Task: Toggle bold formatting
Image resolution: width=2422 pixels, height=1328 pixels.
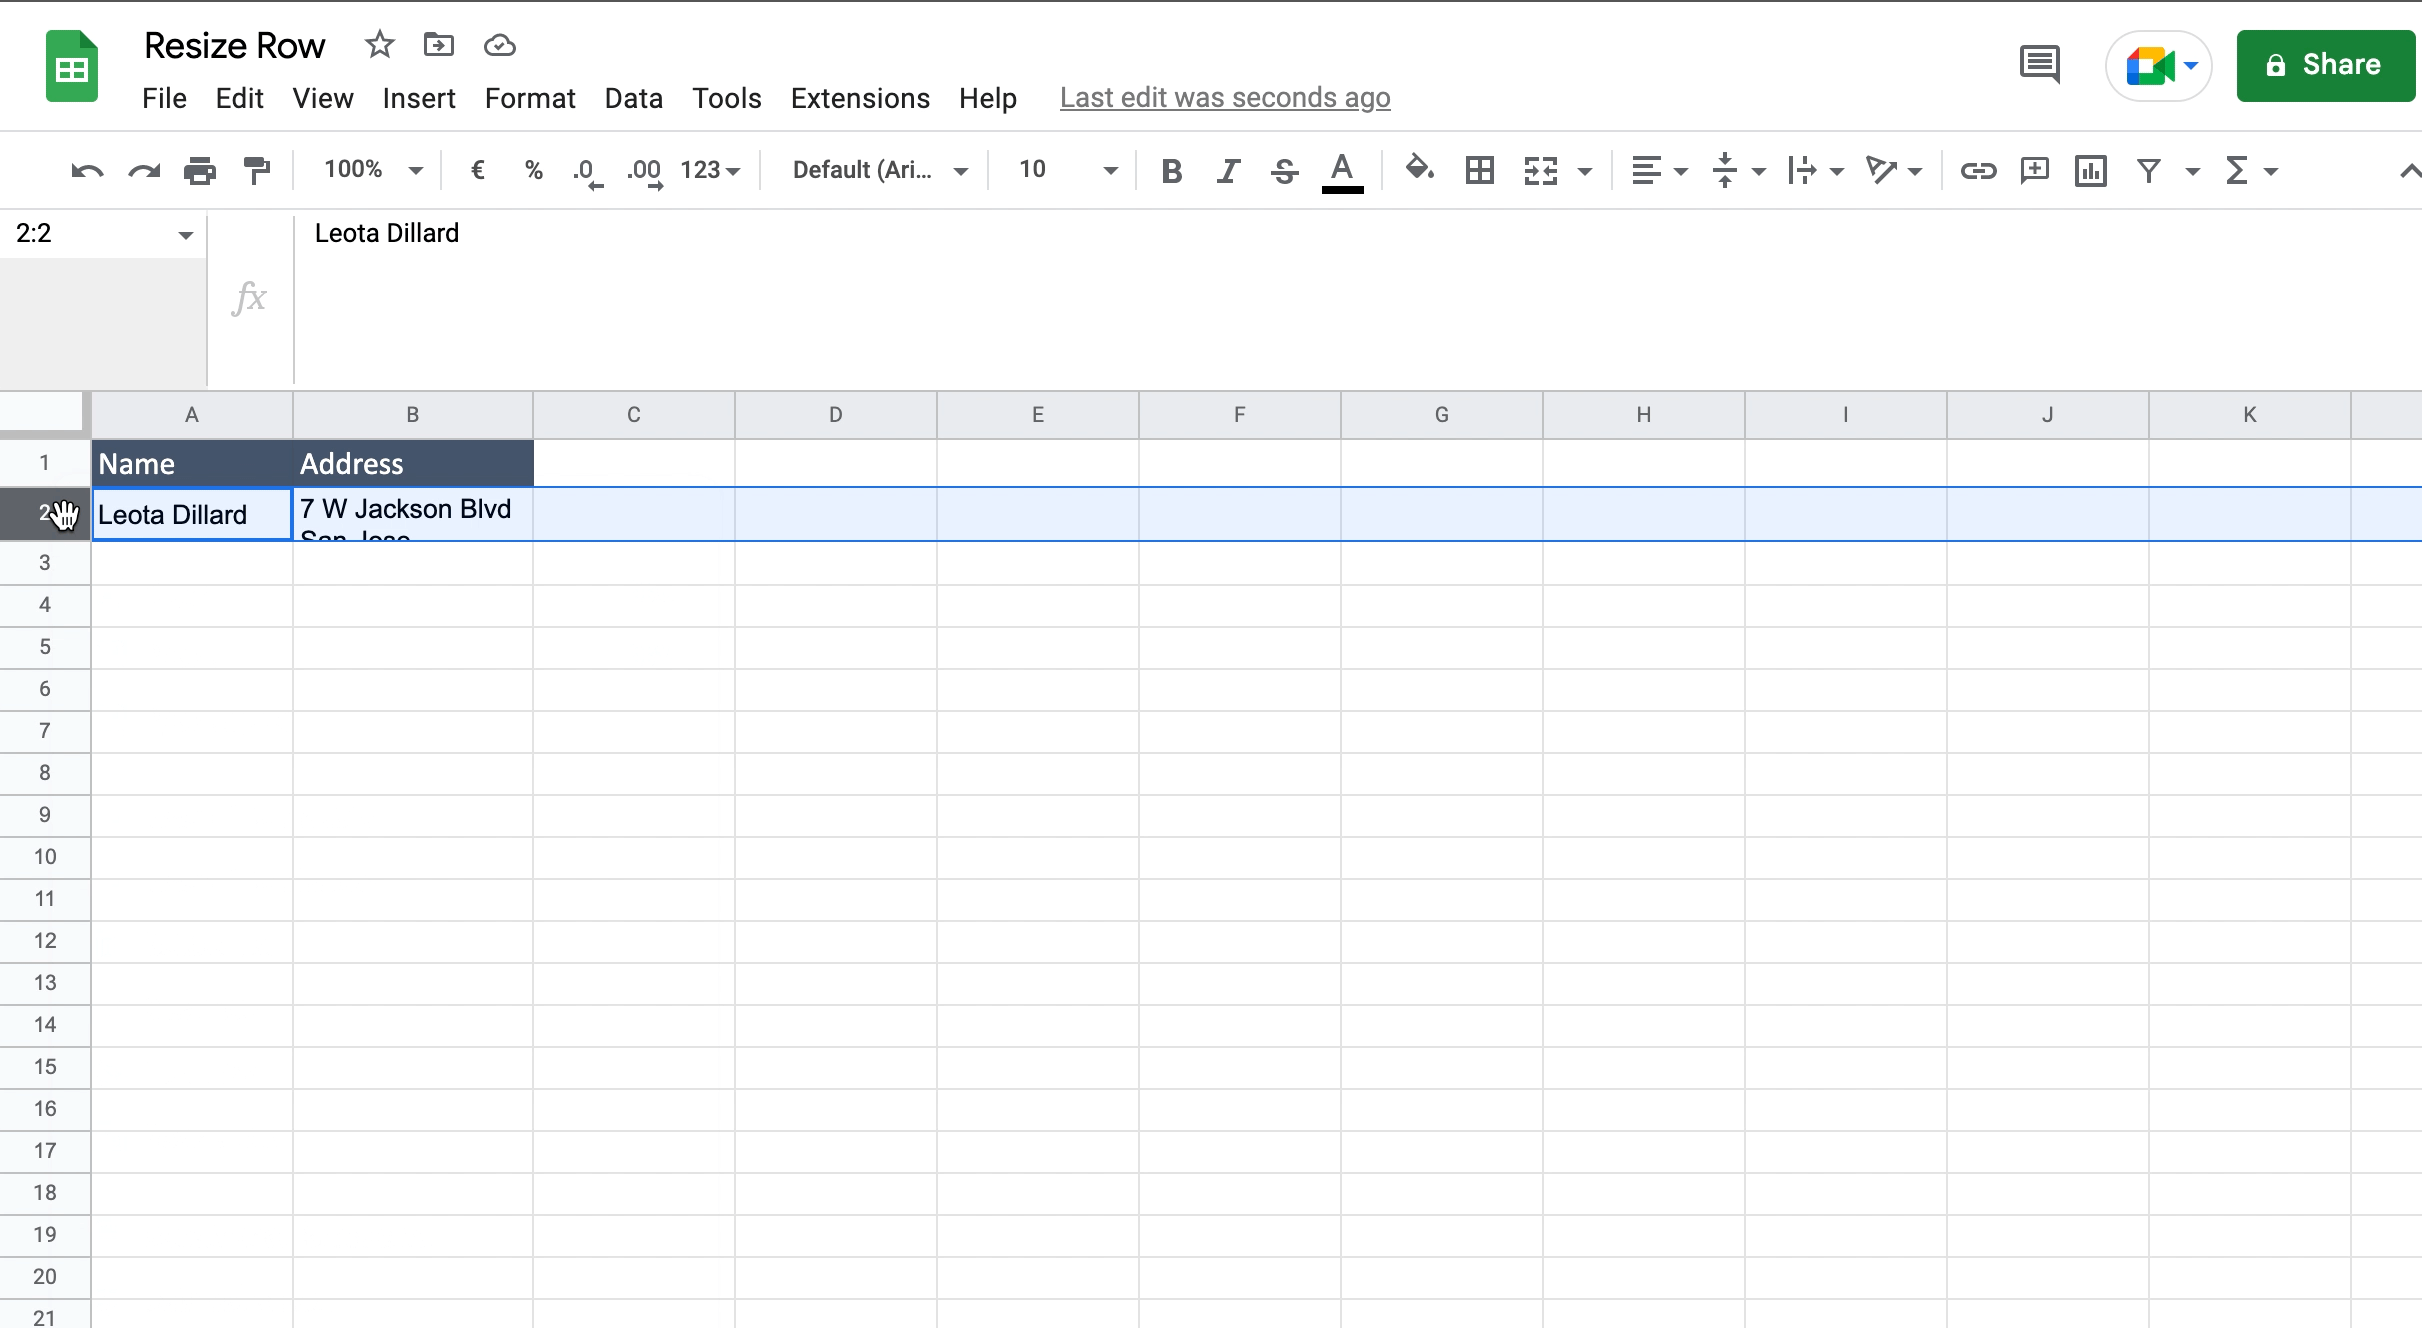Action: coord(1170,170)
